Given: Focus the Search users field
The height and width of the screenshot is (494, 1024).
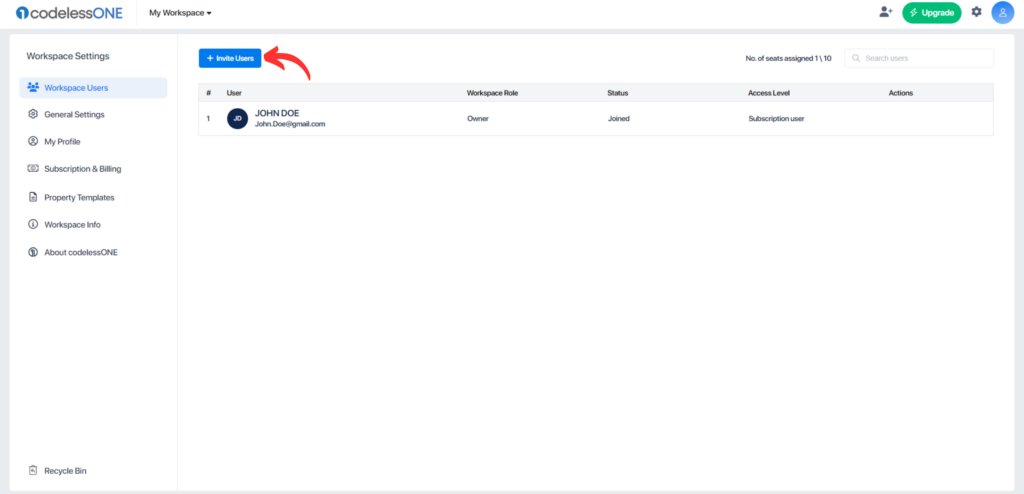Looking at the screenshot, I should pos(919,58).
